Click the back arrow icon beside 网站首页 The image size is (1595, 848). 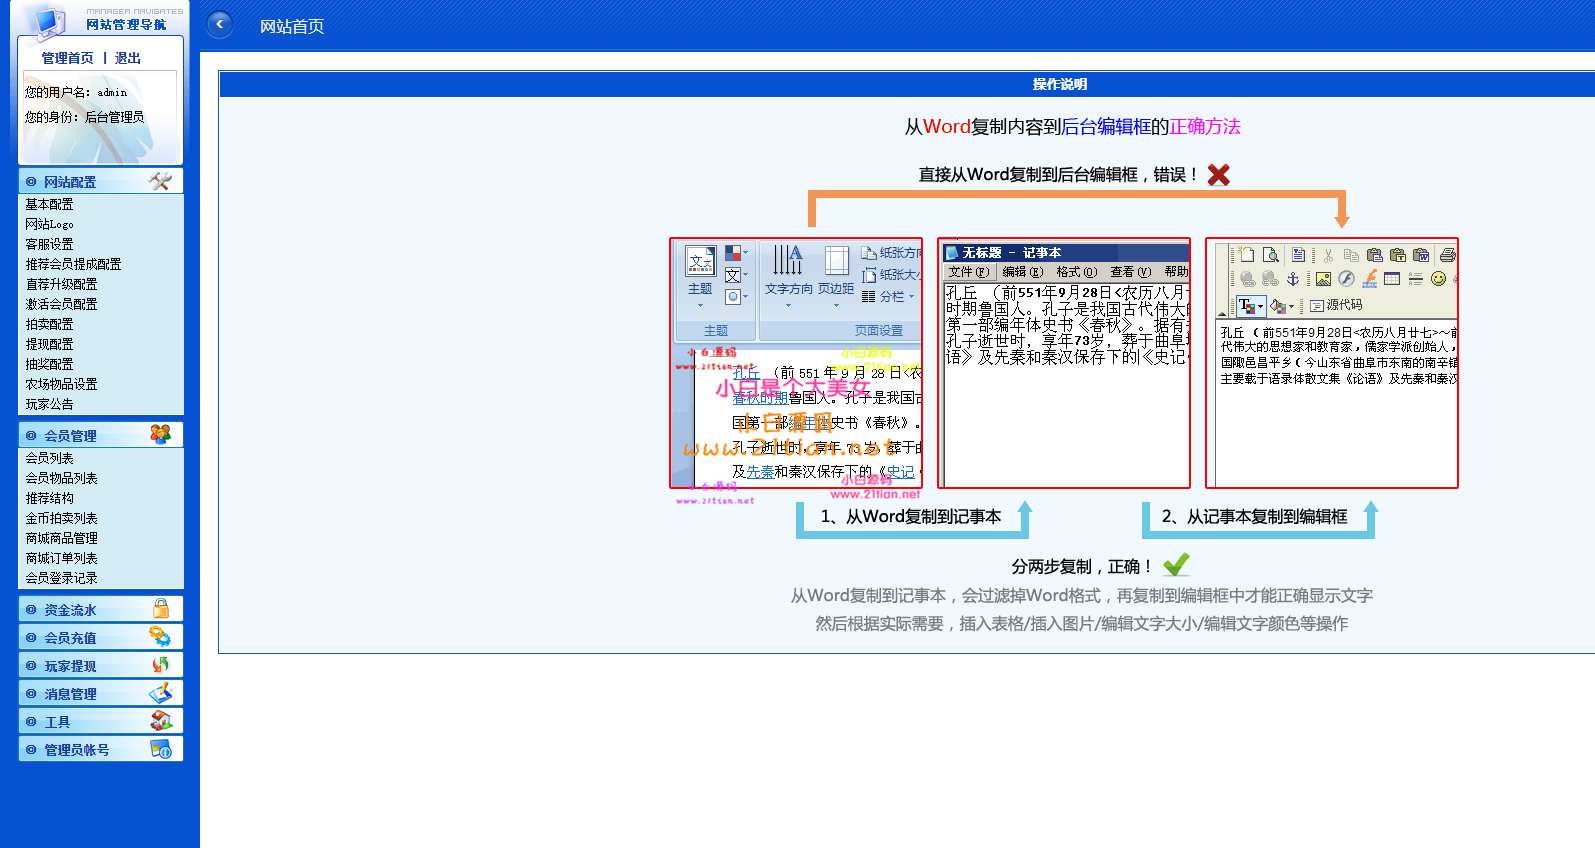point(219,25)
